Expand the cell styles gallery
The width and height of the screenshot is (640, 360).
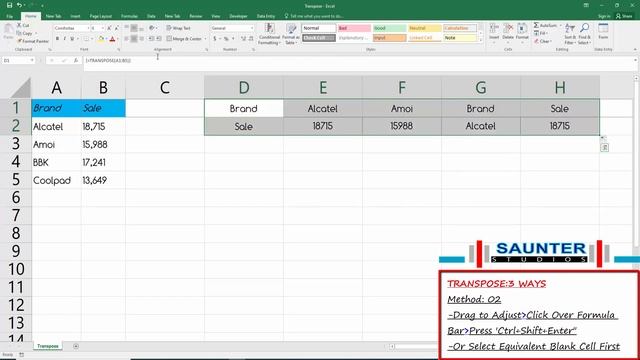tap(481, 40)
